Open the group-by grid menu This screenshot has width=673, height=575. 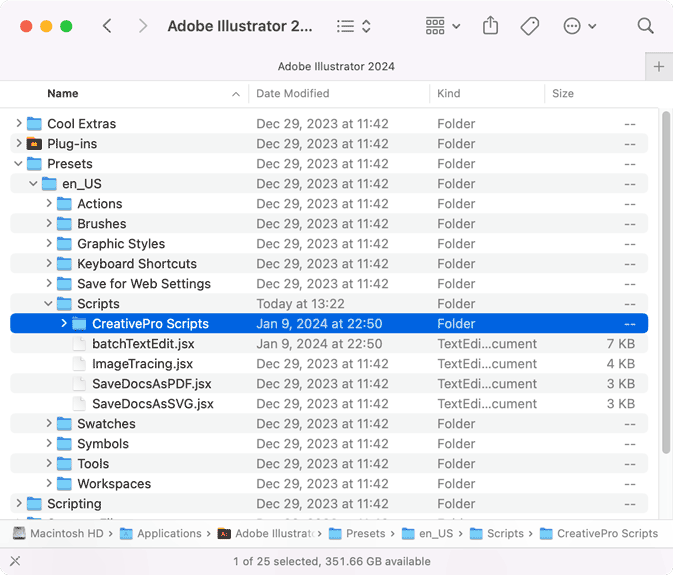point(443,26)
